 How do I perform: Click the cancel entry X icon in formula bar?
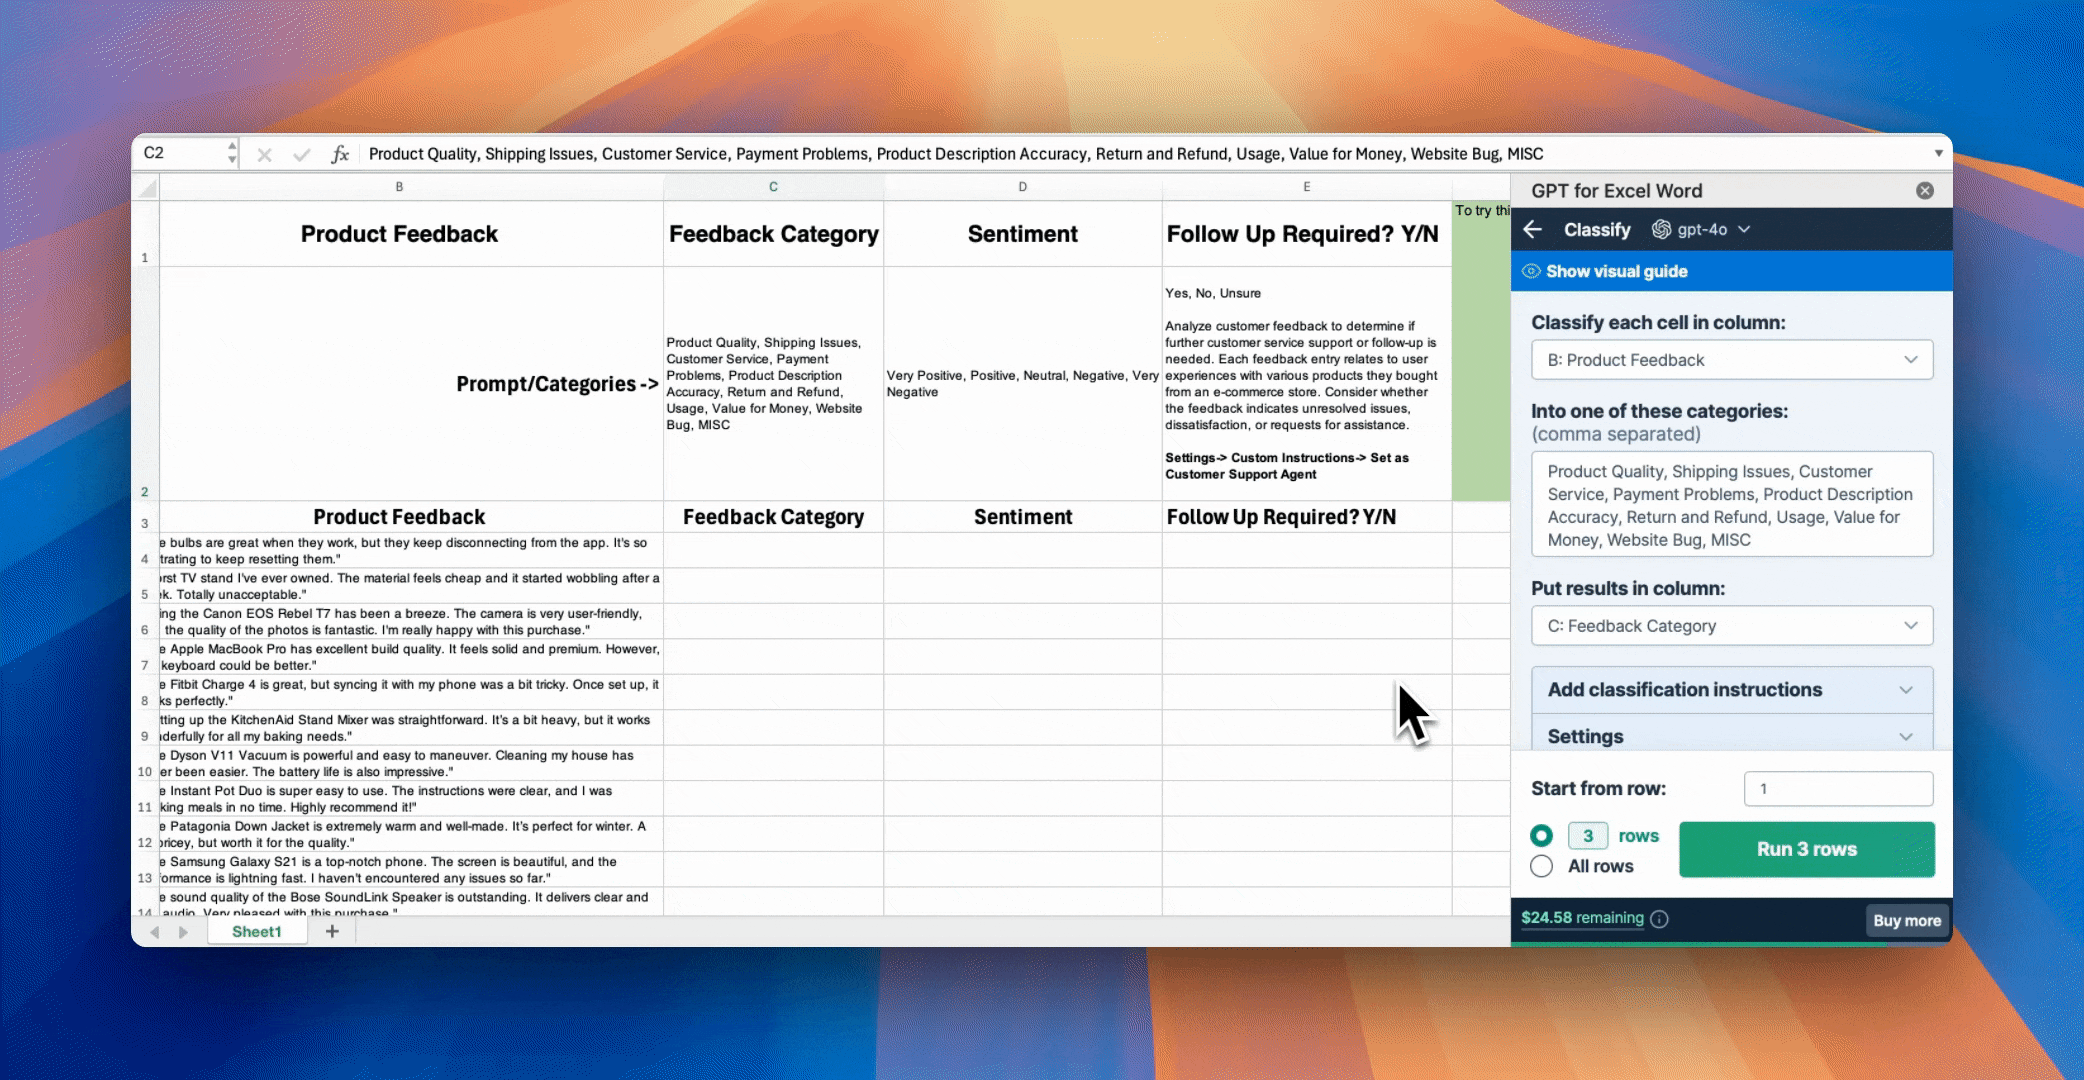tap(264, 154)
